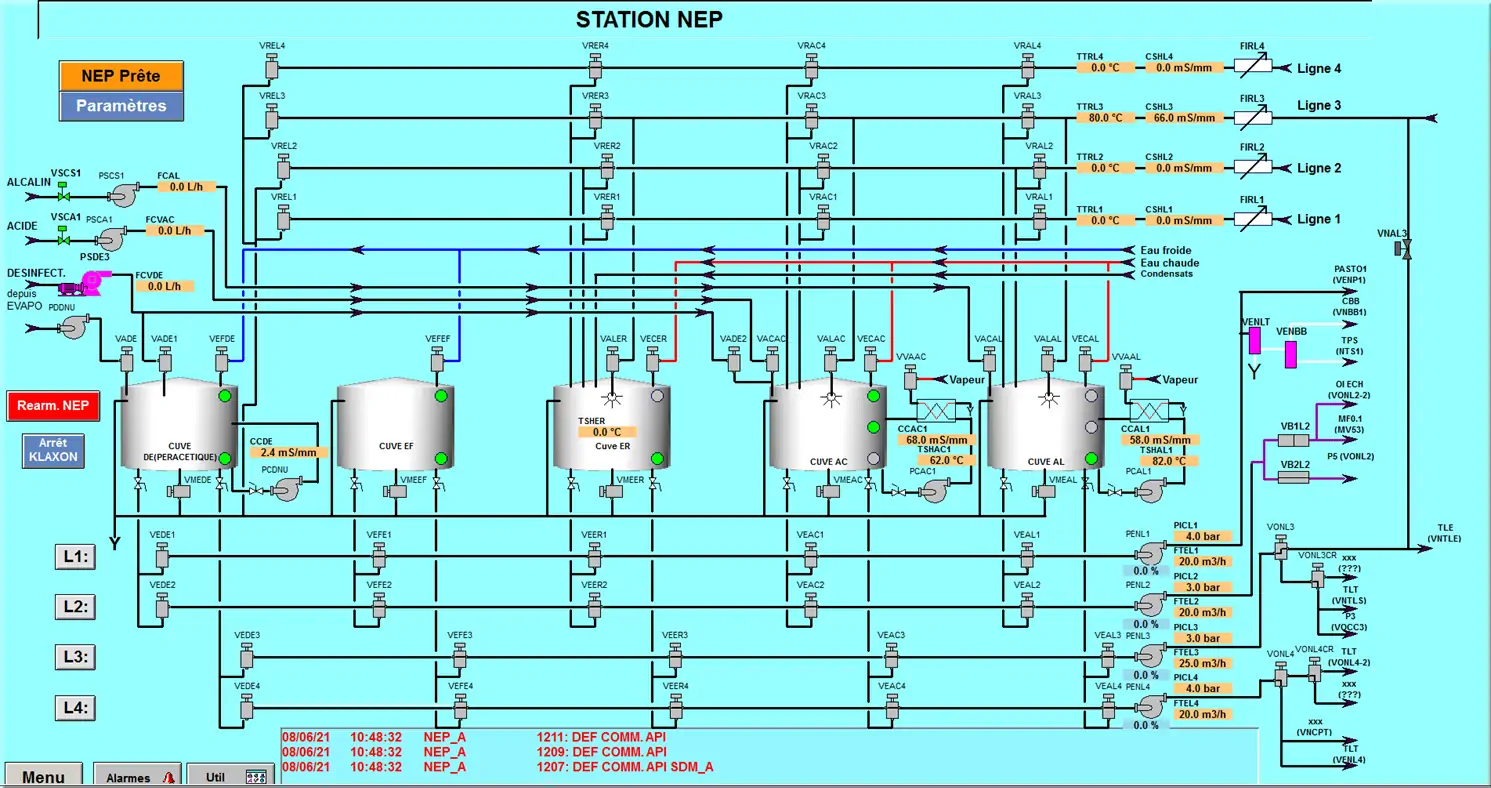The width and height of the screenshot is (1491, 788).
Task: Click the CUVE EF tank
Action: point(396,425)
